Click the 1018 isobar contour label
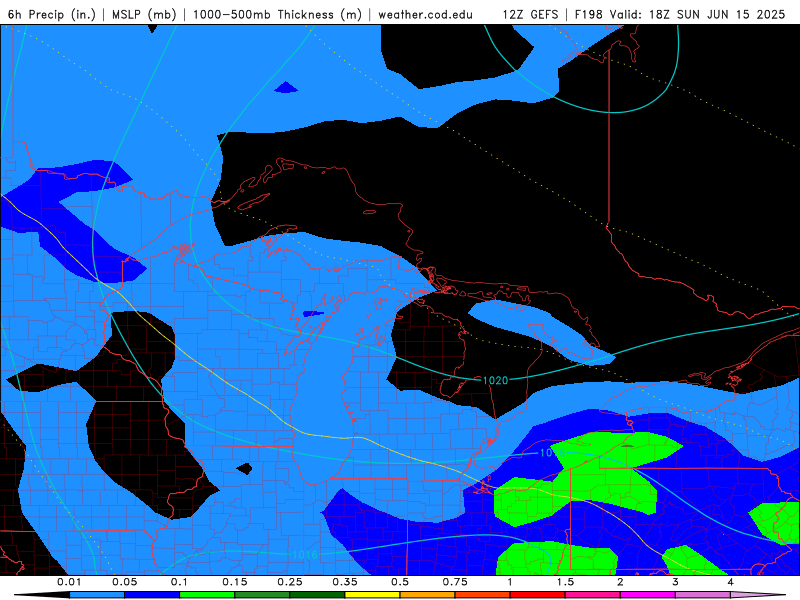 pyautogui.click(x=552, y=453)
